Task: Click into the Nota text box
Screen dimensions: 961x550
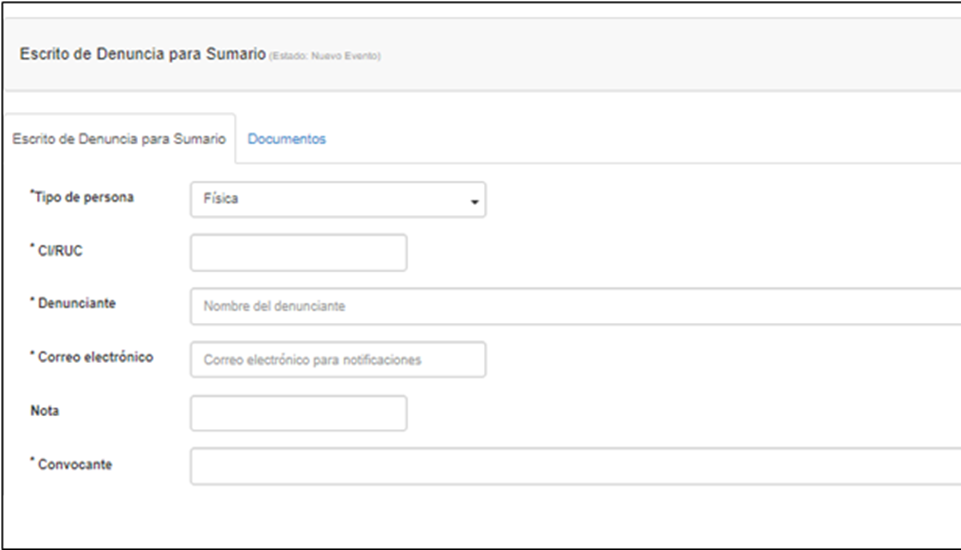Action: 298,413
